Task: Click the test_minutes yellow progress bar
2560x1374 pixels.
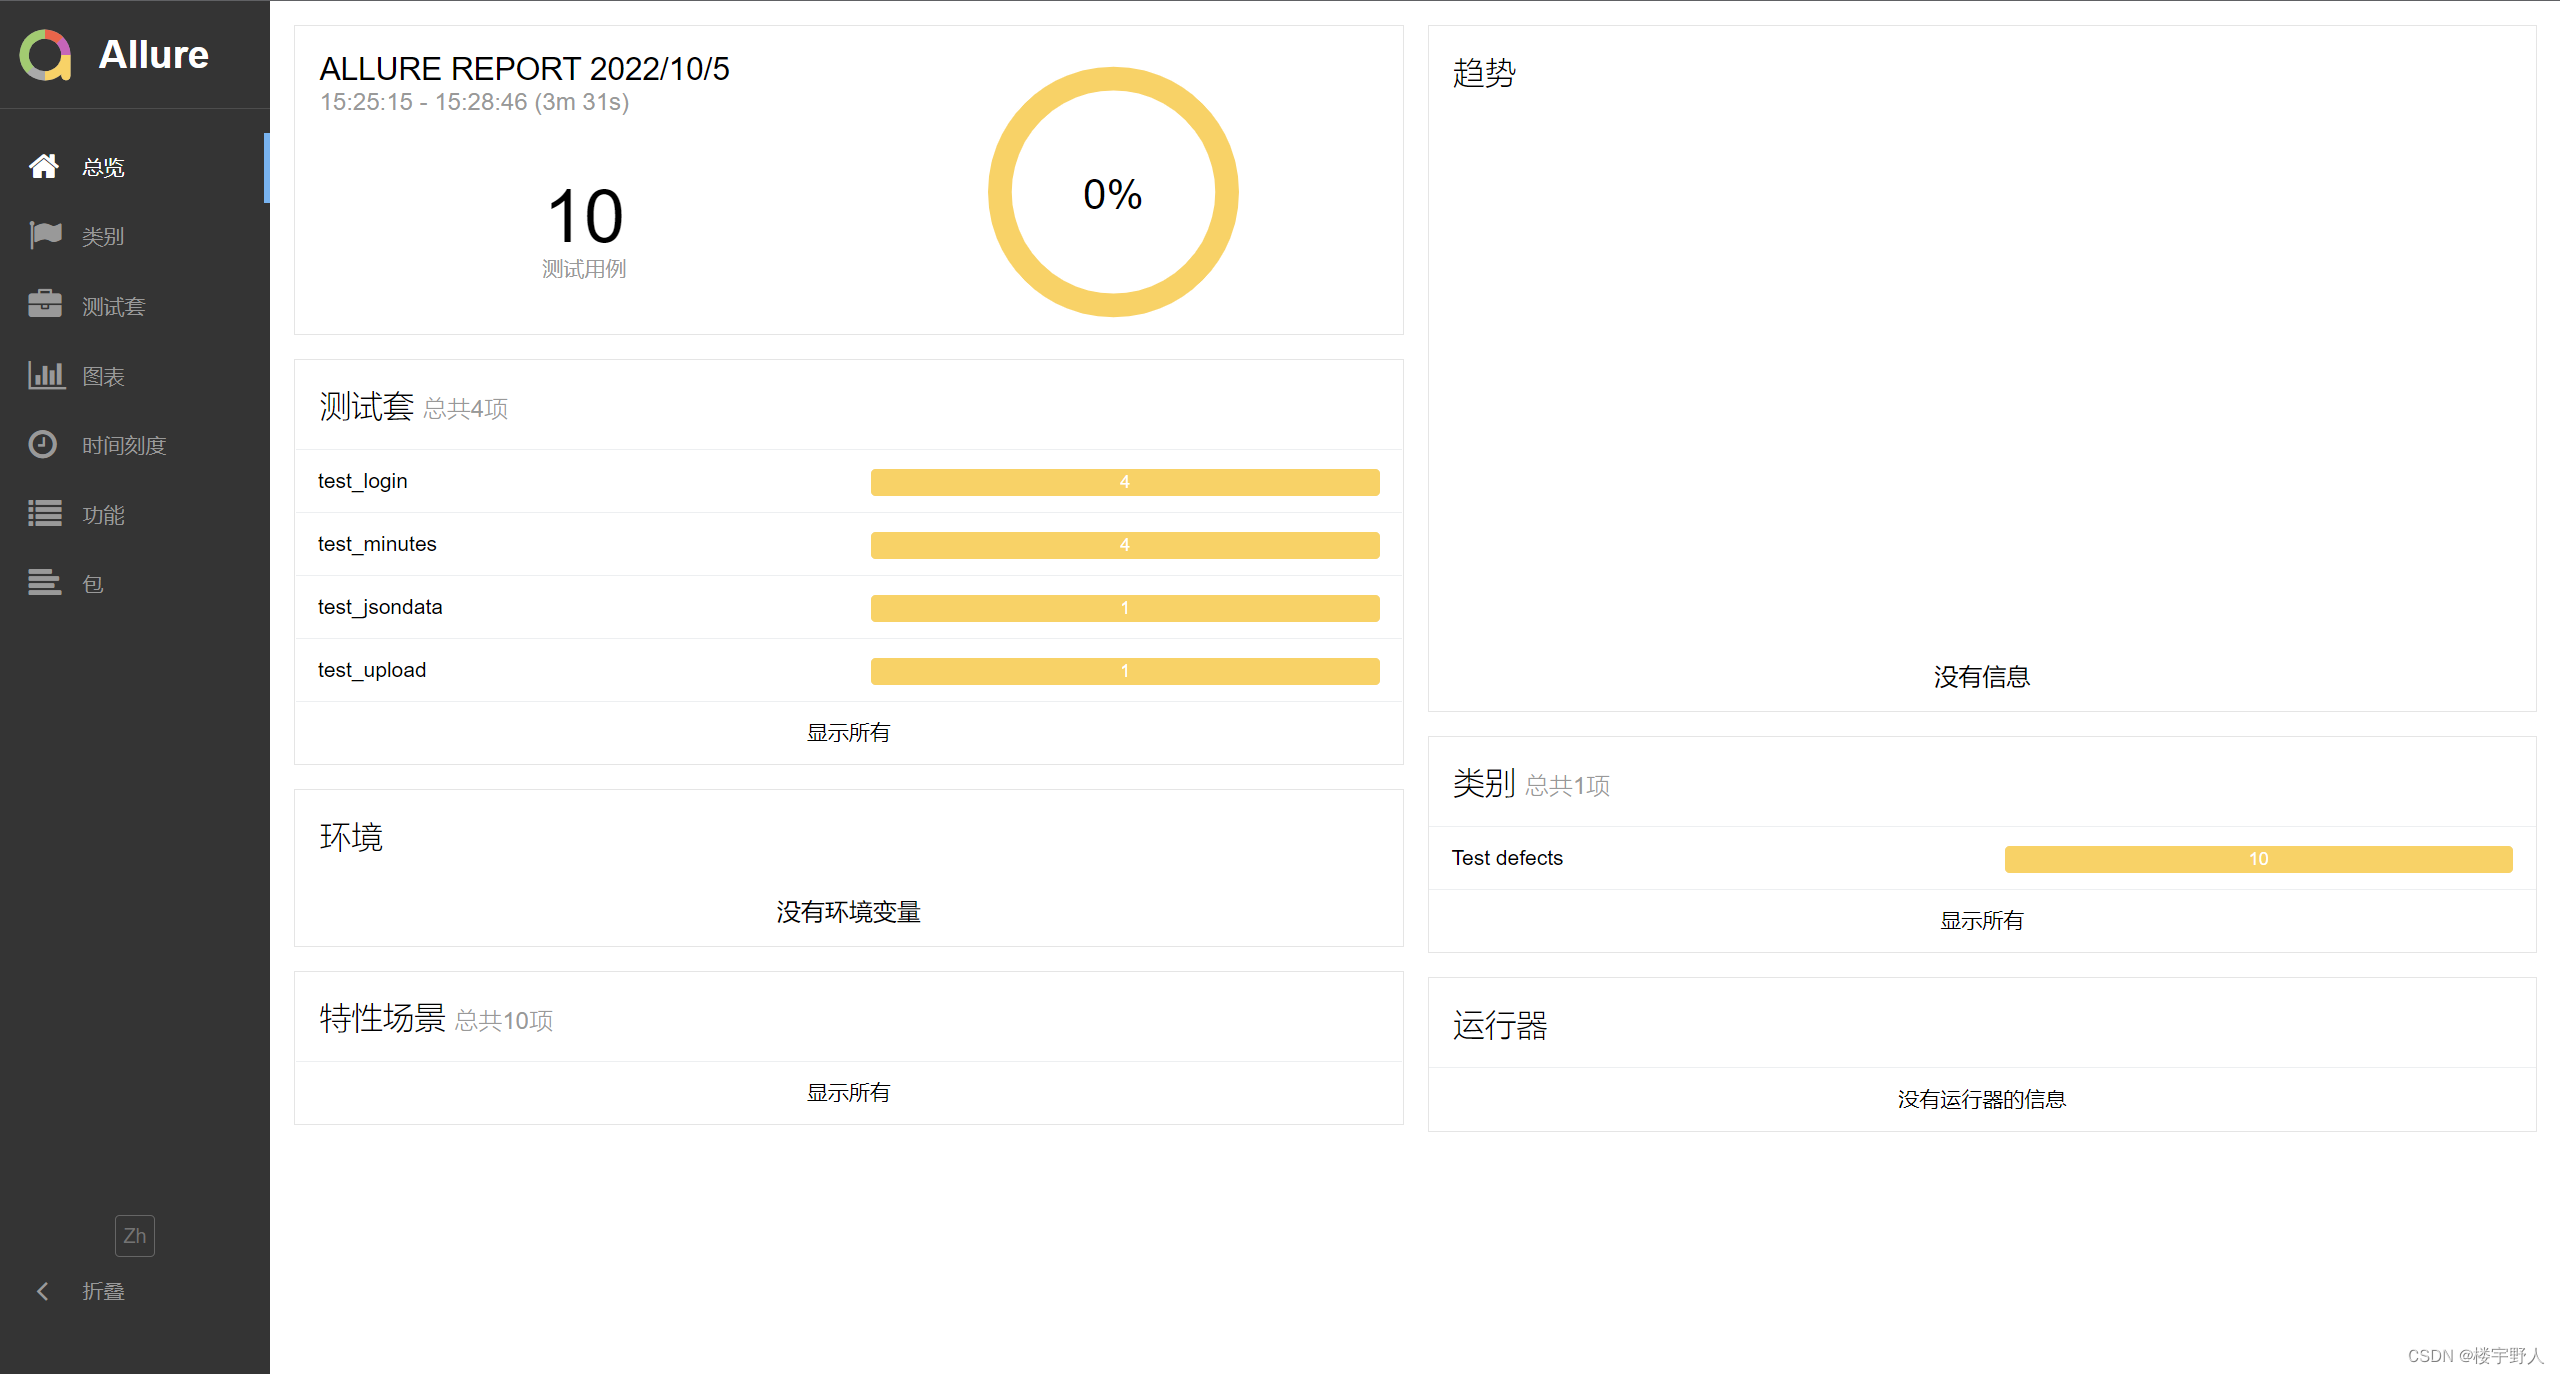Action: (1124, 545)
